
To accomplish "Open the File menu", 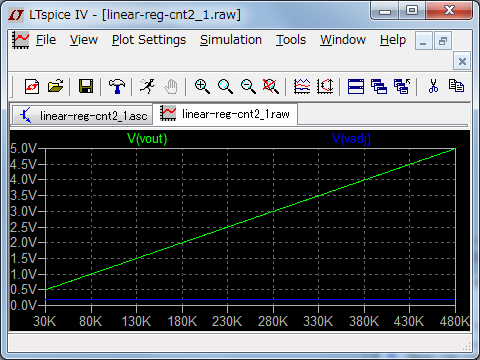I will 46,40.
